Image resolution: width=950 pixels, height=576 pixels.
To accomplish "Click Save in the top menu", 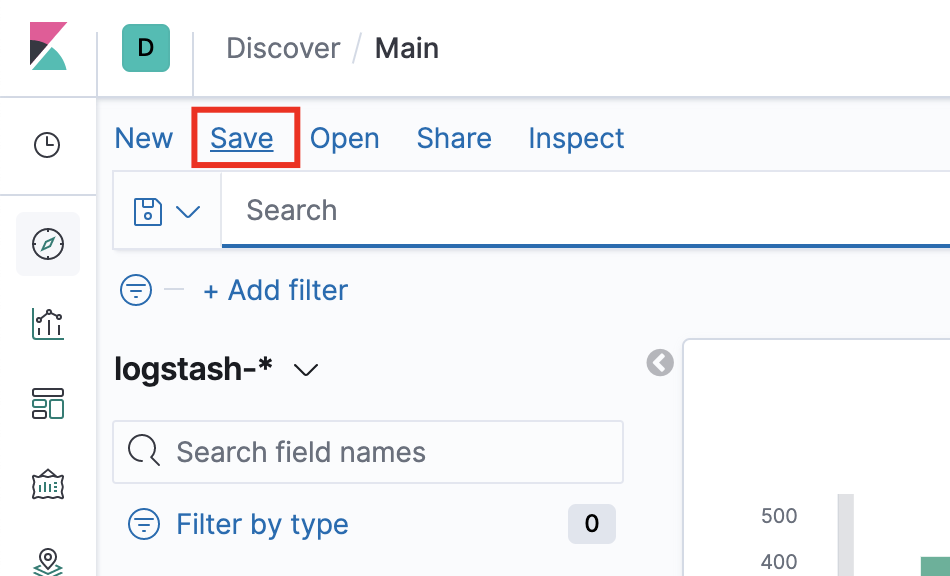I will pyautogui.click(x=242, y=138).
